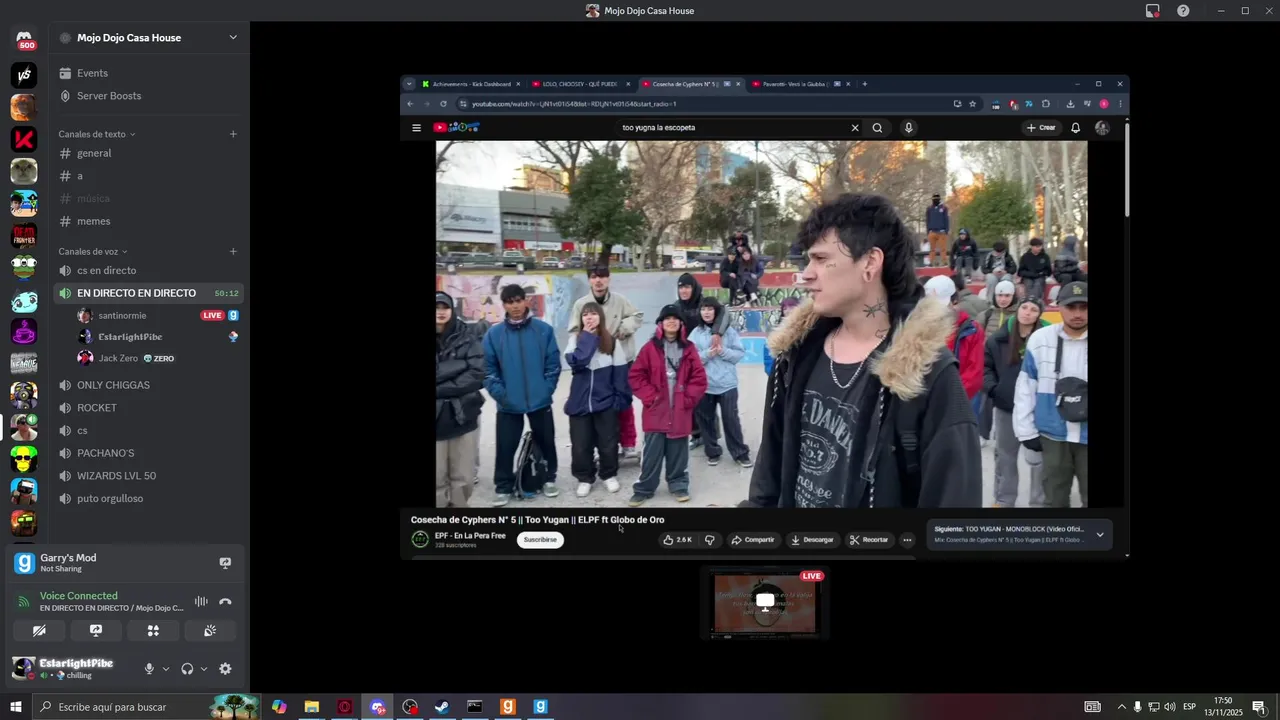Open the soundboard panel

(x=210, y=631)
